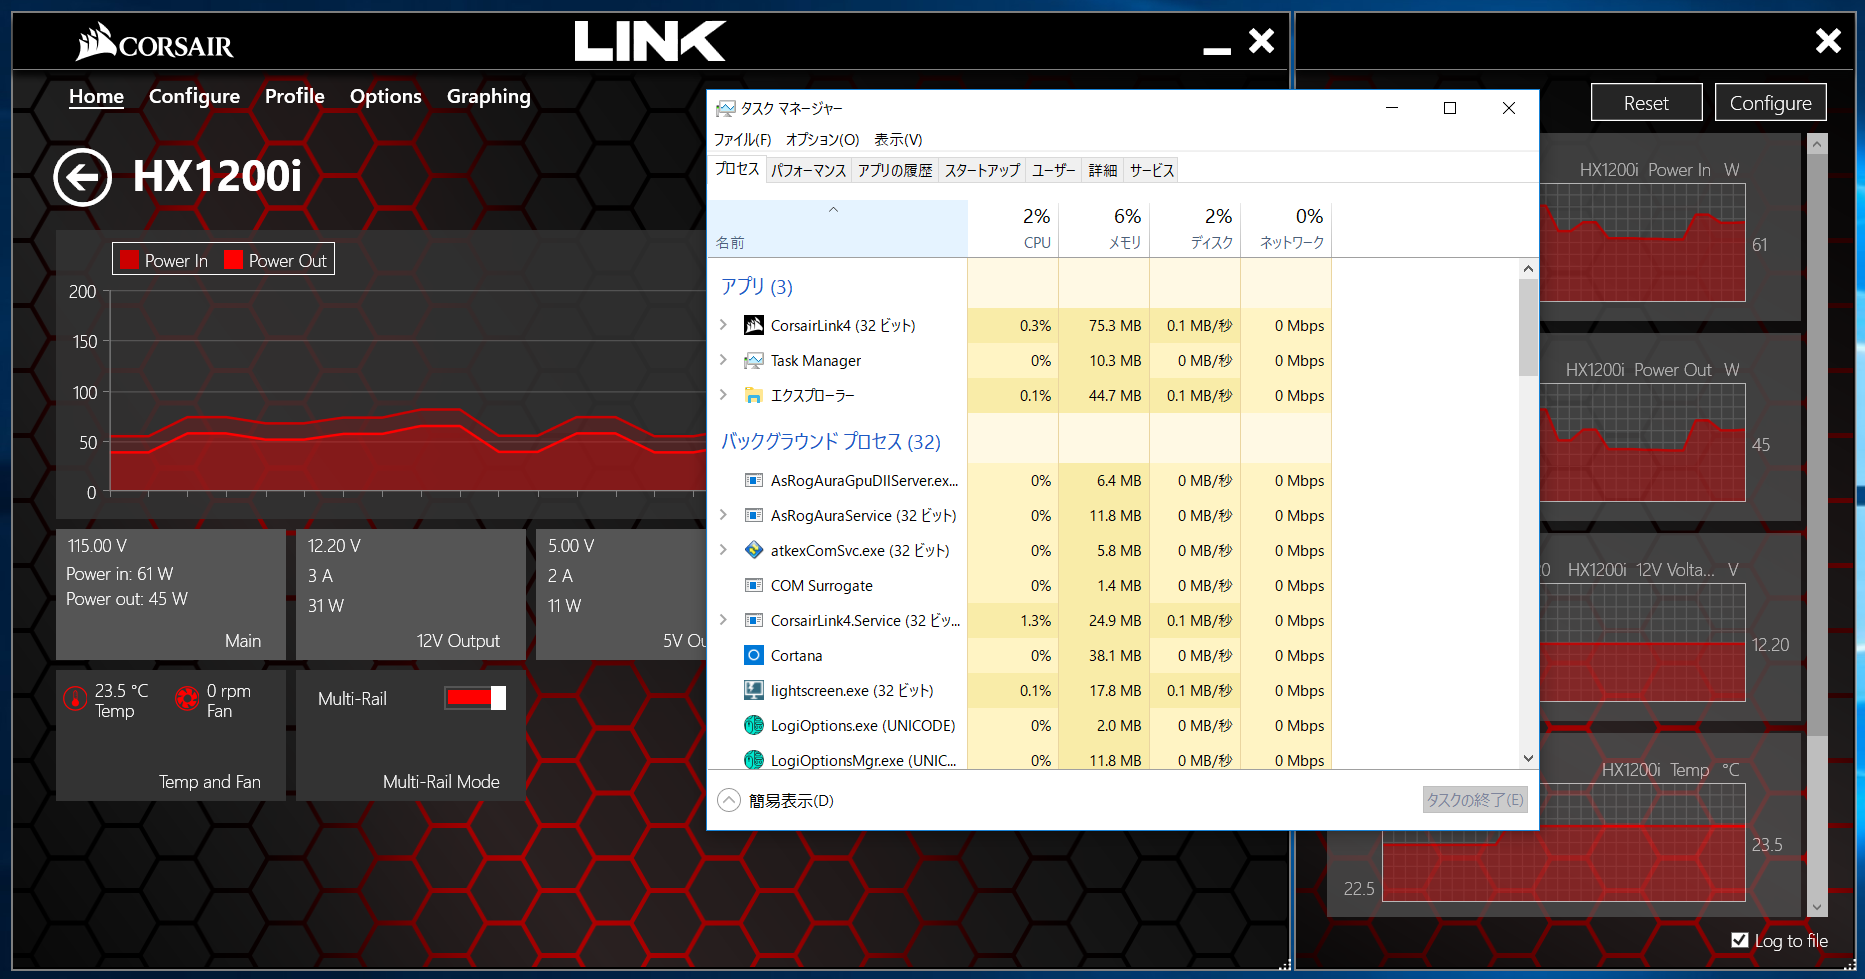Viewport: 1865px width, 979px height.
Task: Open the 表示(V) menu in Task Manager
Action: (898, 139)
